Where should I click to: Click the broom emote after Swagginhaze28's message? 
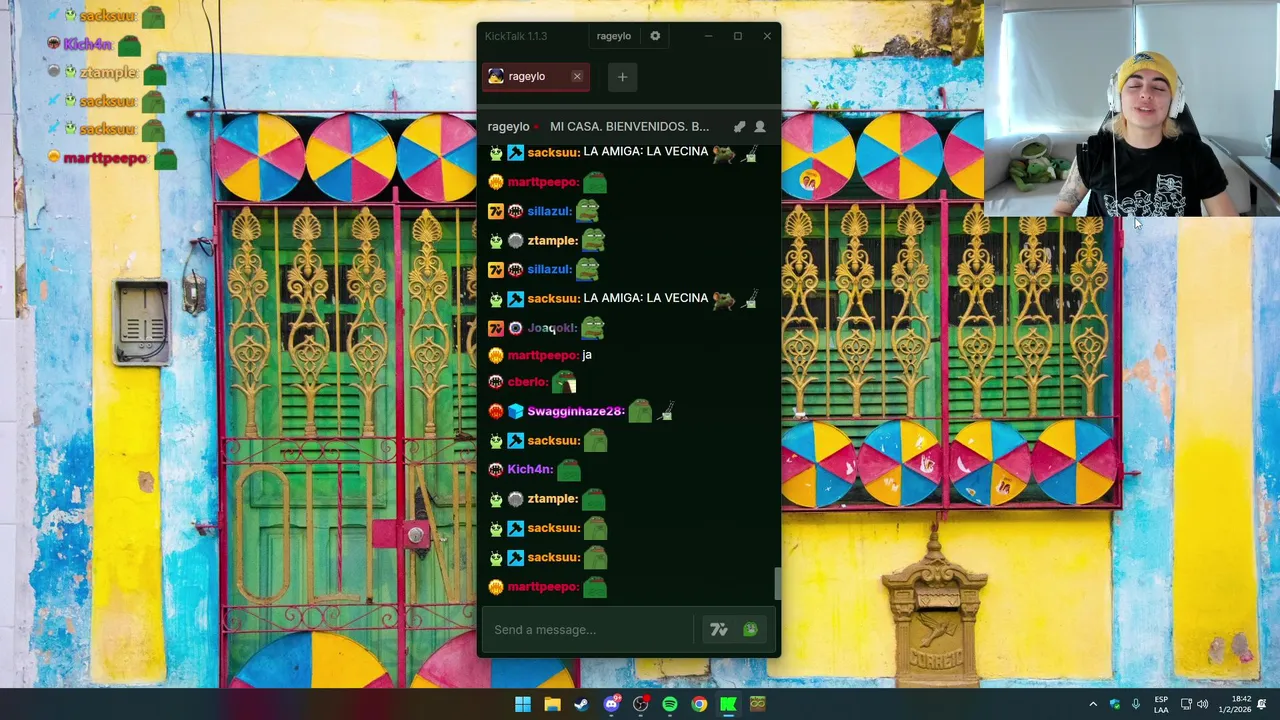pyautogui.click(x=665, y=411)
